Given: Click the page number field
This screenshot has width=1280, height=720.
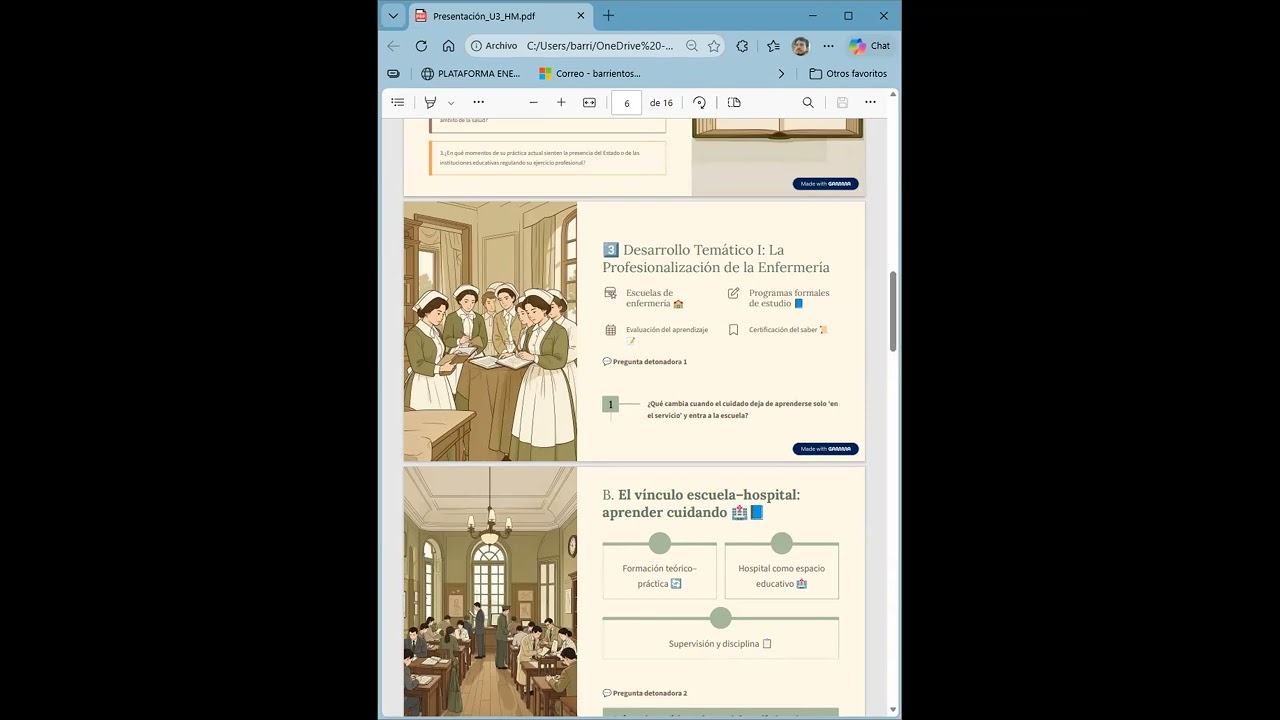Looking at the screenshot, I should pyautogui.click(x=627, y=103).
